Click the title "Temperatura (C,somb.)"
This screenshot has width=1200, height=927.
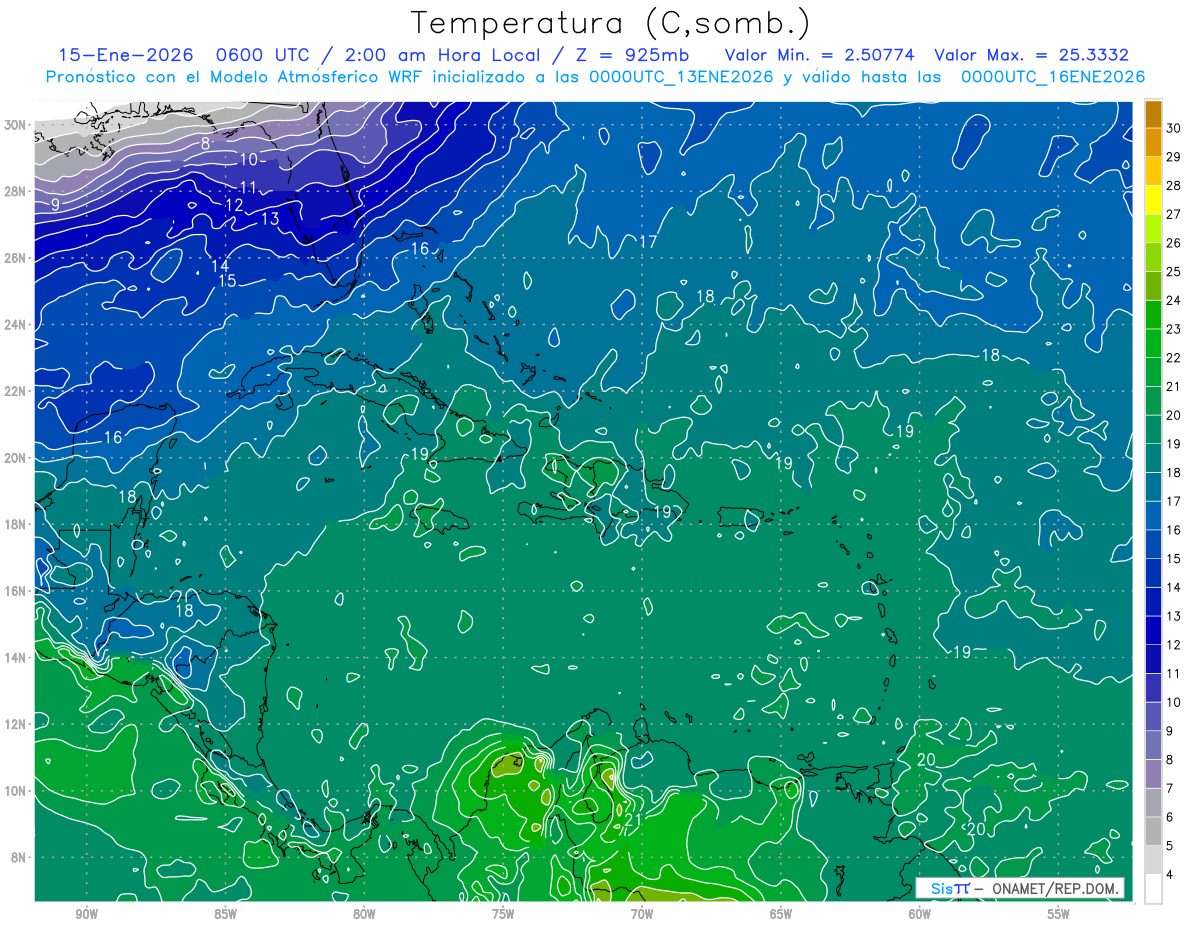tap(611, 23)
